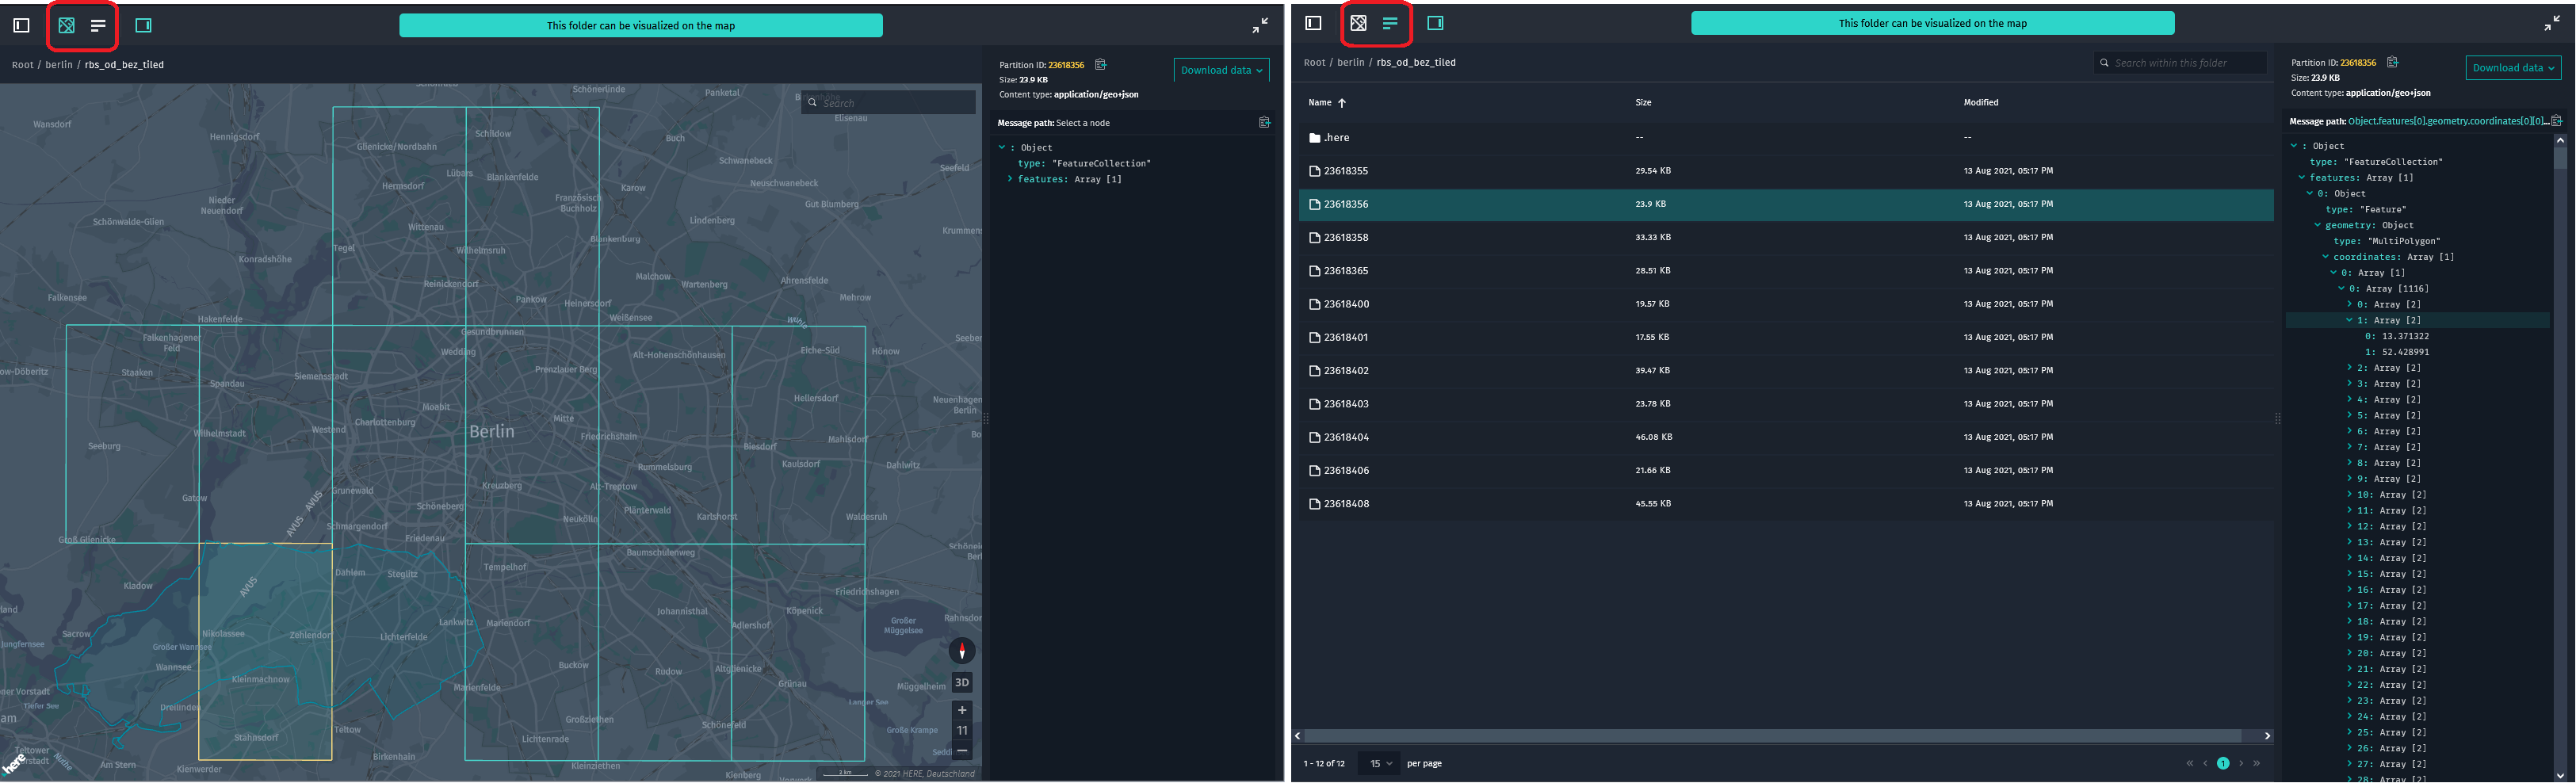The height and width of the screenshot is (783, 2576).
Task: Select file 23618408
Action: [1786, 504]
